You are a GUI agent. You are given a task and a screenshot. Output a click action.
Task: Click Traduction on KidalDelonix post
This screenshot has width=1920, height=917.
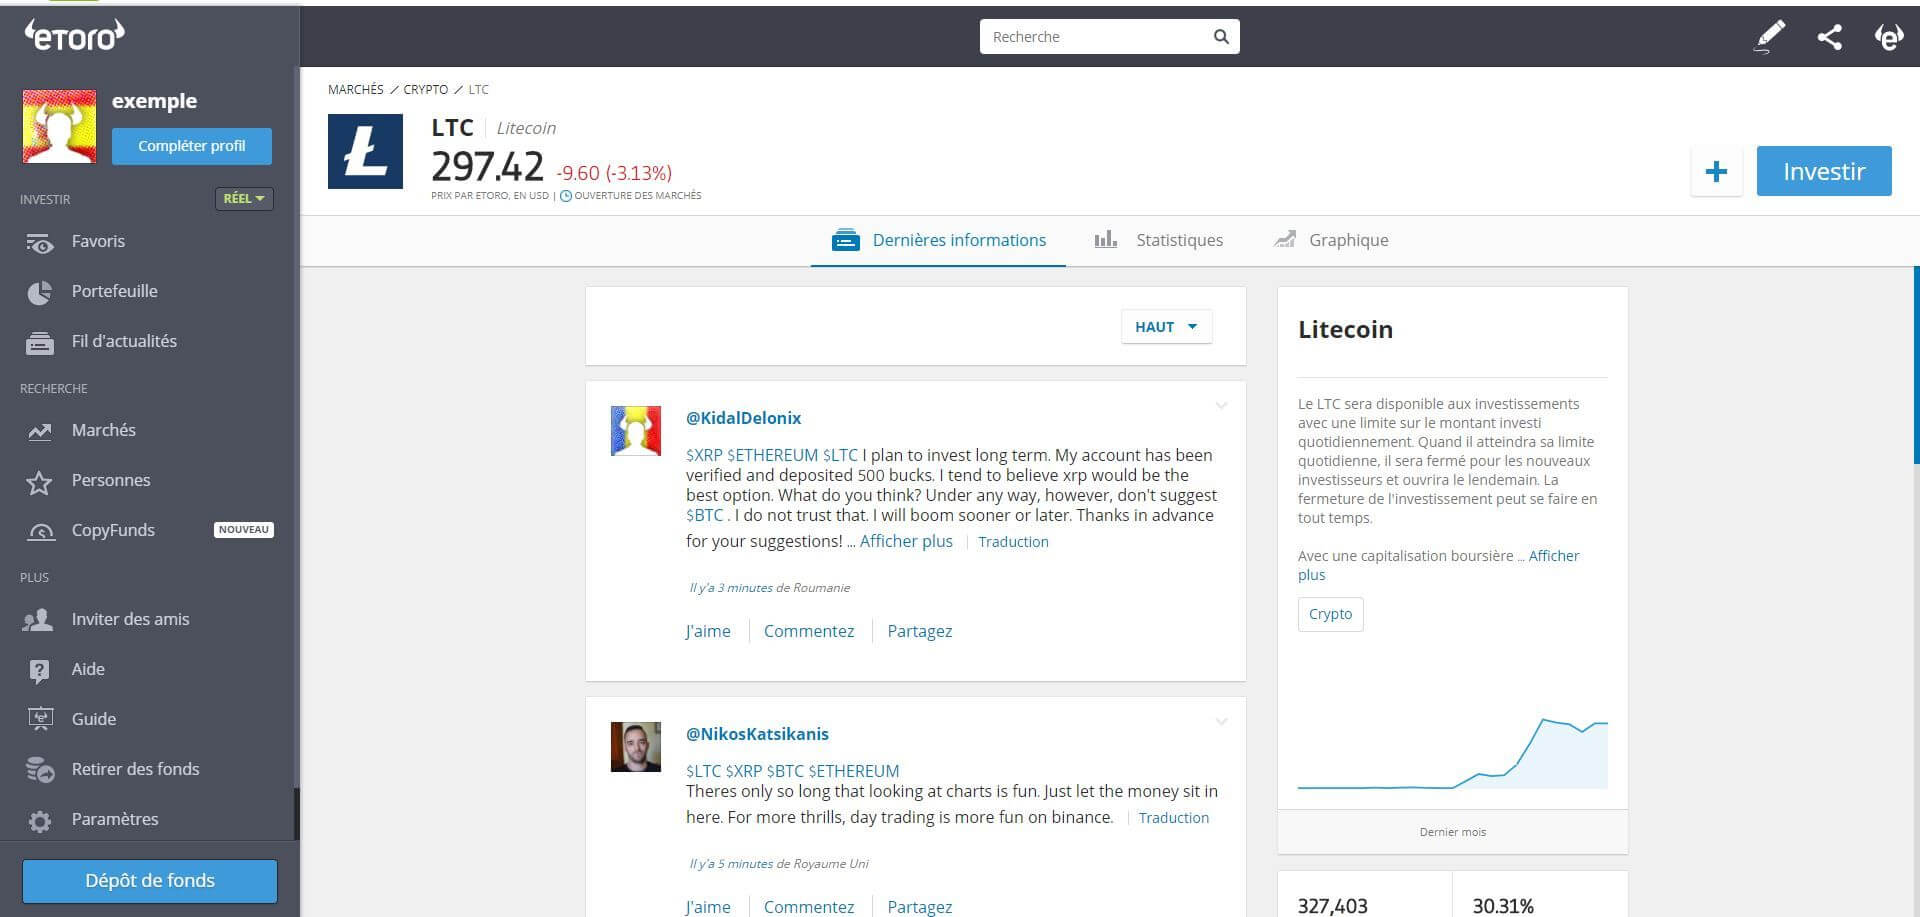1013,542
